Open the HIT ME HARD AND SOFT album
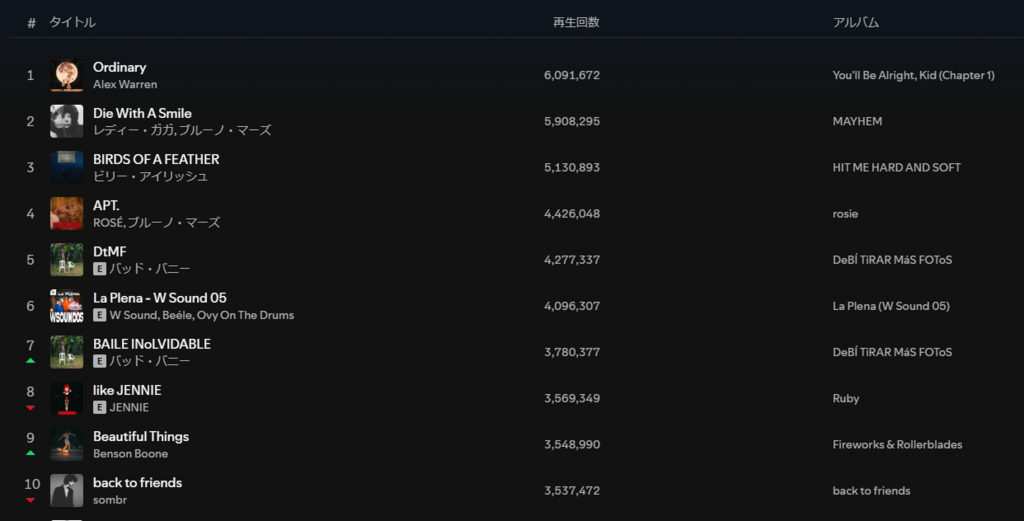The height and width of the screenshot is (521, 1024). click(896, 167)
